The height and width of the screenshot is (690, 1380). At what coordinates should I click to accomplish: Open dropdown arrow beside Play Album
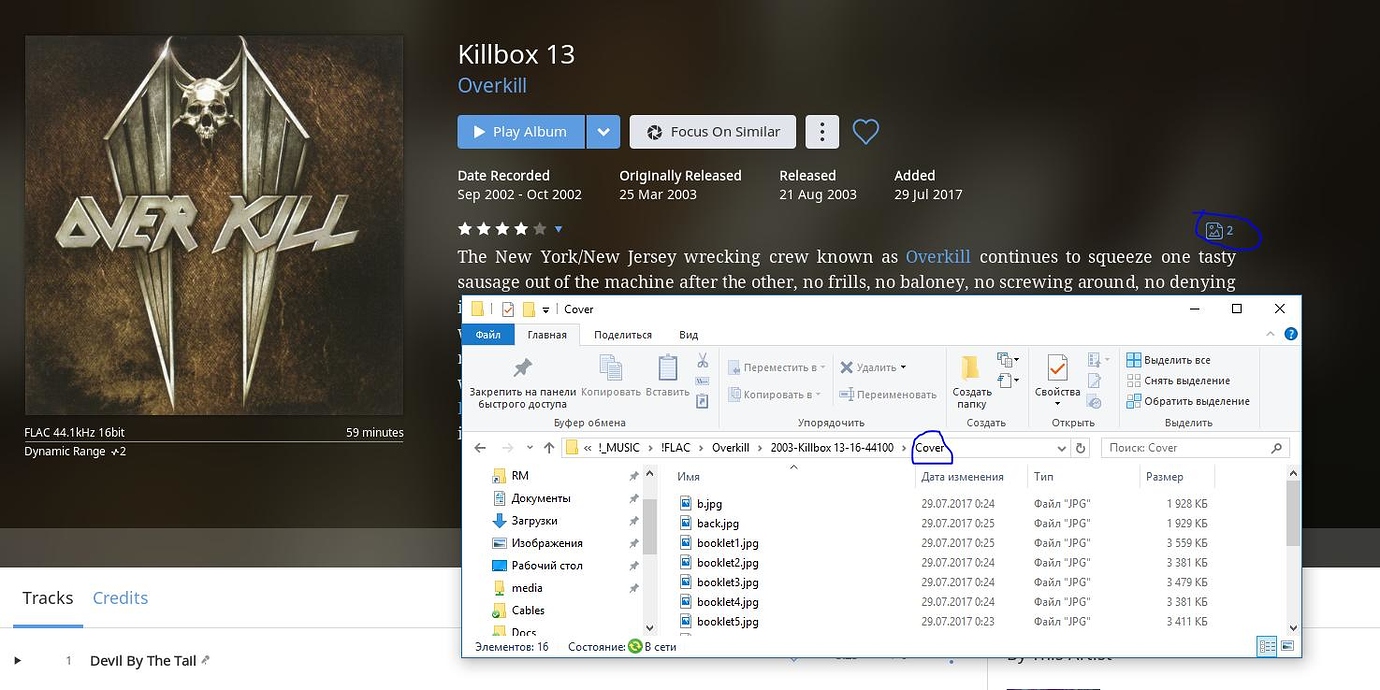click(603, 132)
